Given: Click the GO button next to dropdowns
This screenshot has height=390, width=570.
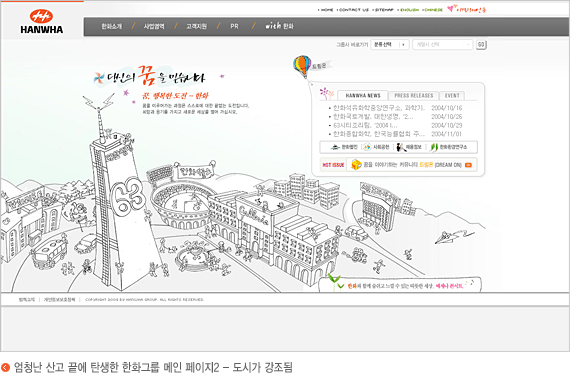Looking at the screenshot, I should [481, 44].
